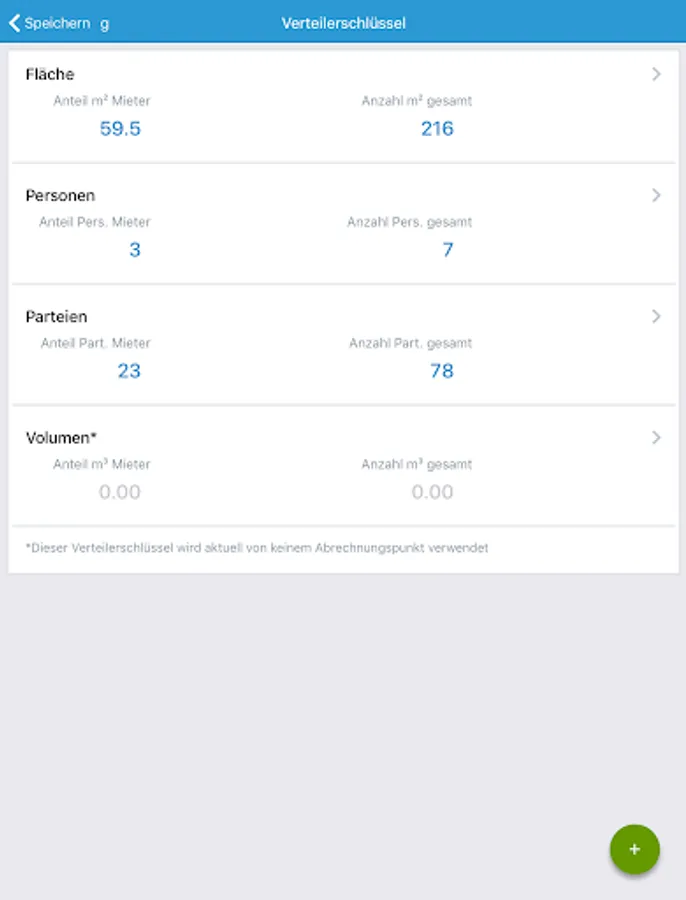Edit Parteien tenant share value 23
Screen dimensions: 686x900
coord(129,371)
